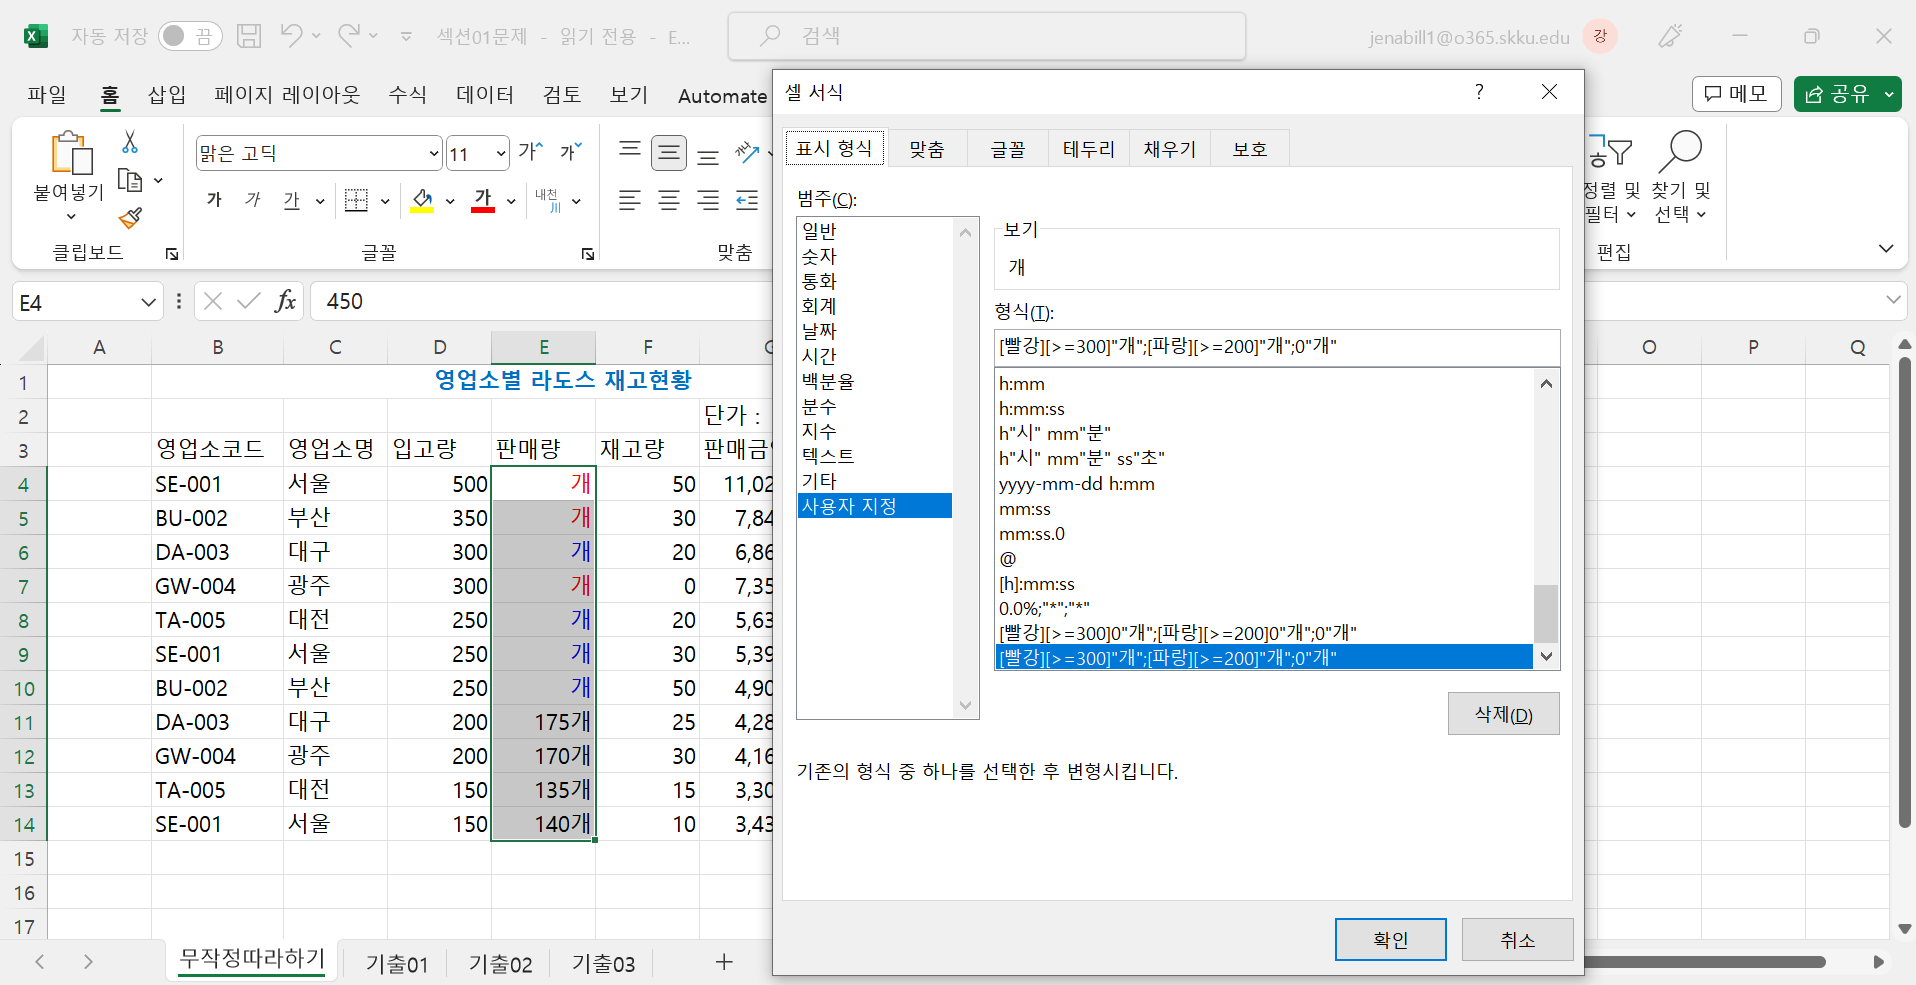Toggle middle vertical alignment button
The width and height of the screenshot is (1916, 985).
pos(669,153)
